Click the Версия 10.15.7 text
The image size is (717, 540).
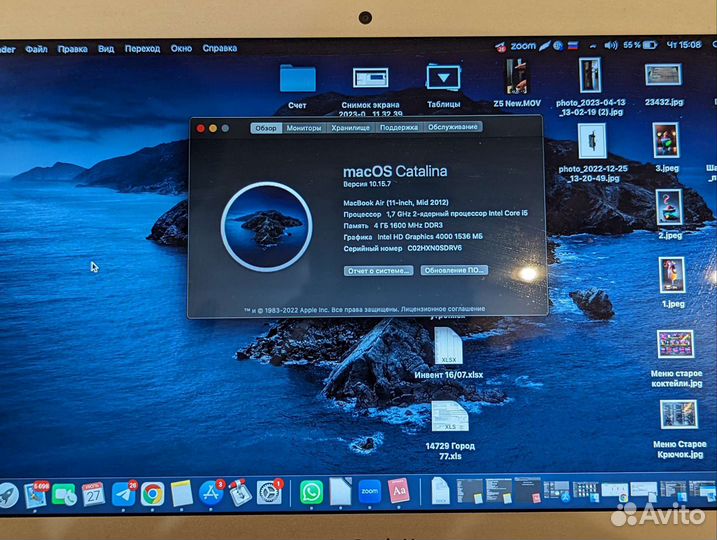(367, 184)
